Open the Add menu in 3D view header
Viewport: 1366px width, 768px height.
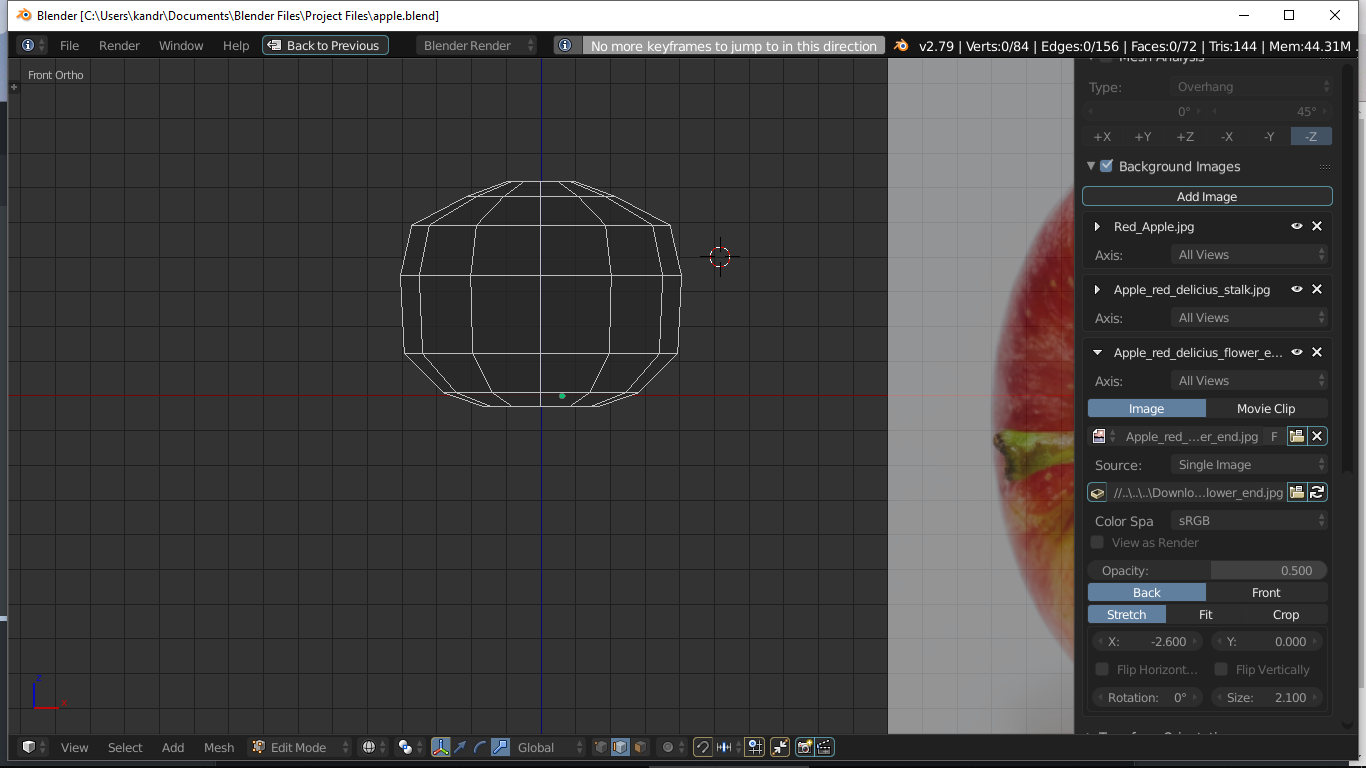pyautogui.click(x=173, y=747)
